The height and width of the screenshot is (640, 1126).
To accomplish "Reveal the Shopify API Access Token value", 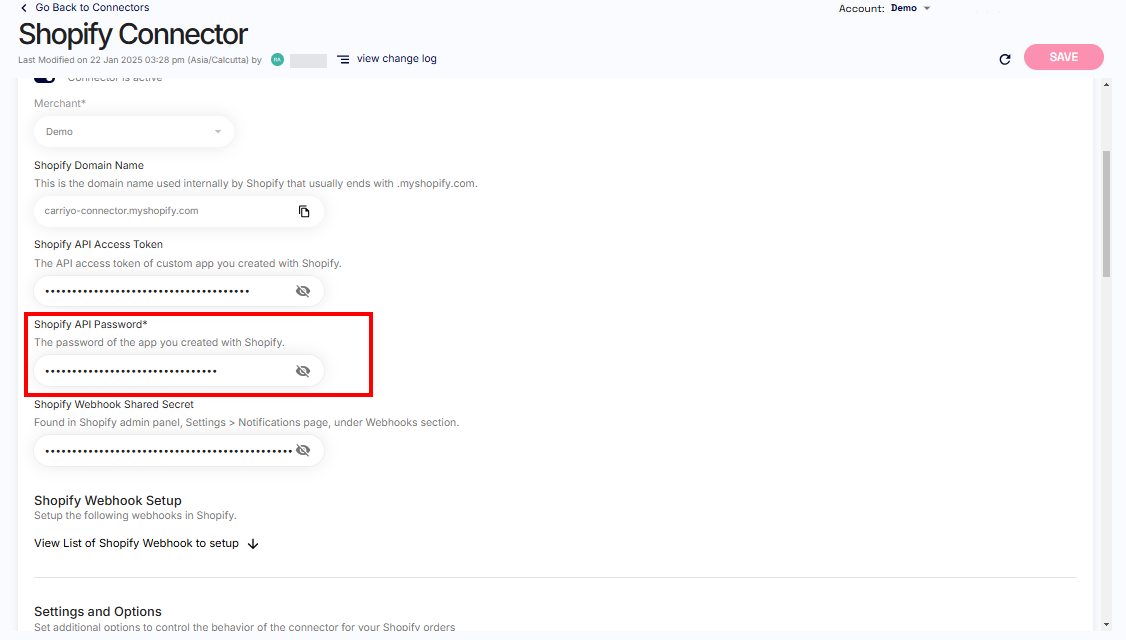I will [303, 291].
